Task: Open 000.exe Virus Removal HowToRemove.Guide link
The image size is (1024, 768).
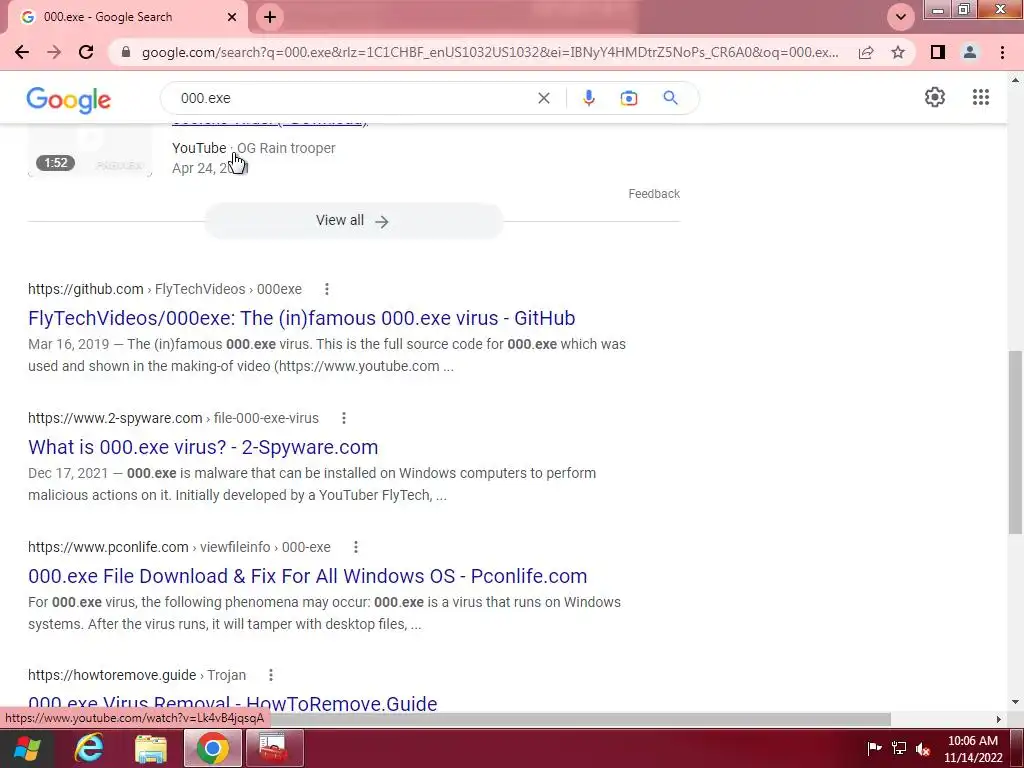Action: (232, 703)
